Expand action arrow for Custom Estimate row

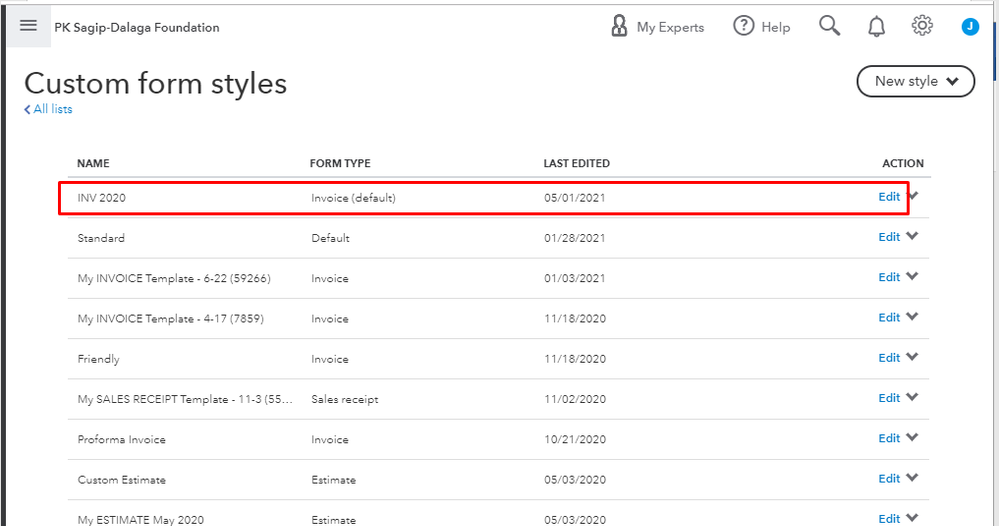click(x=912, y=478)
